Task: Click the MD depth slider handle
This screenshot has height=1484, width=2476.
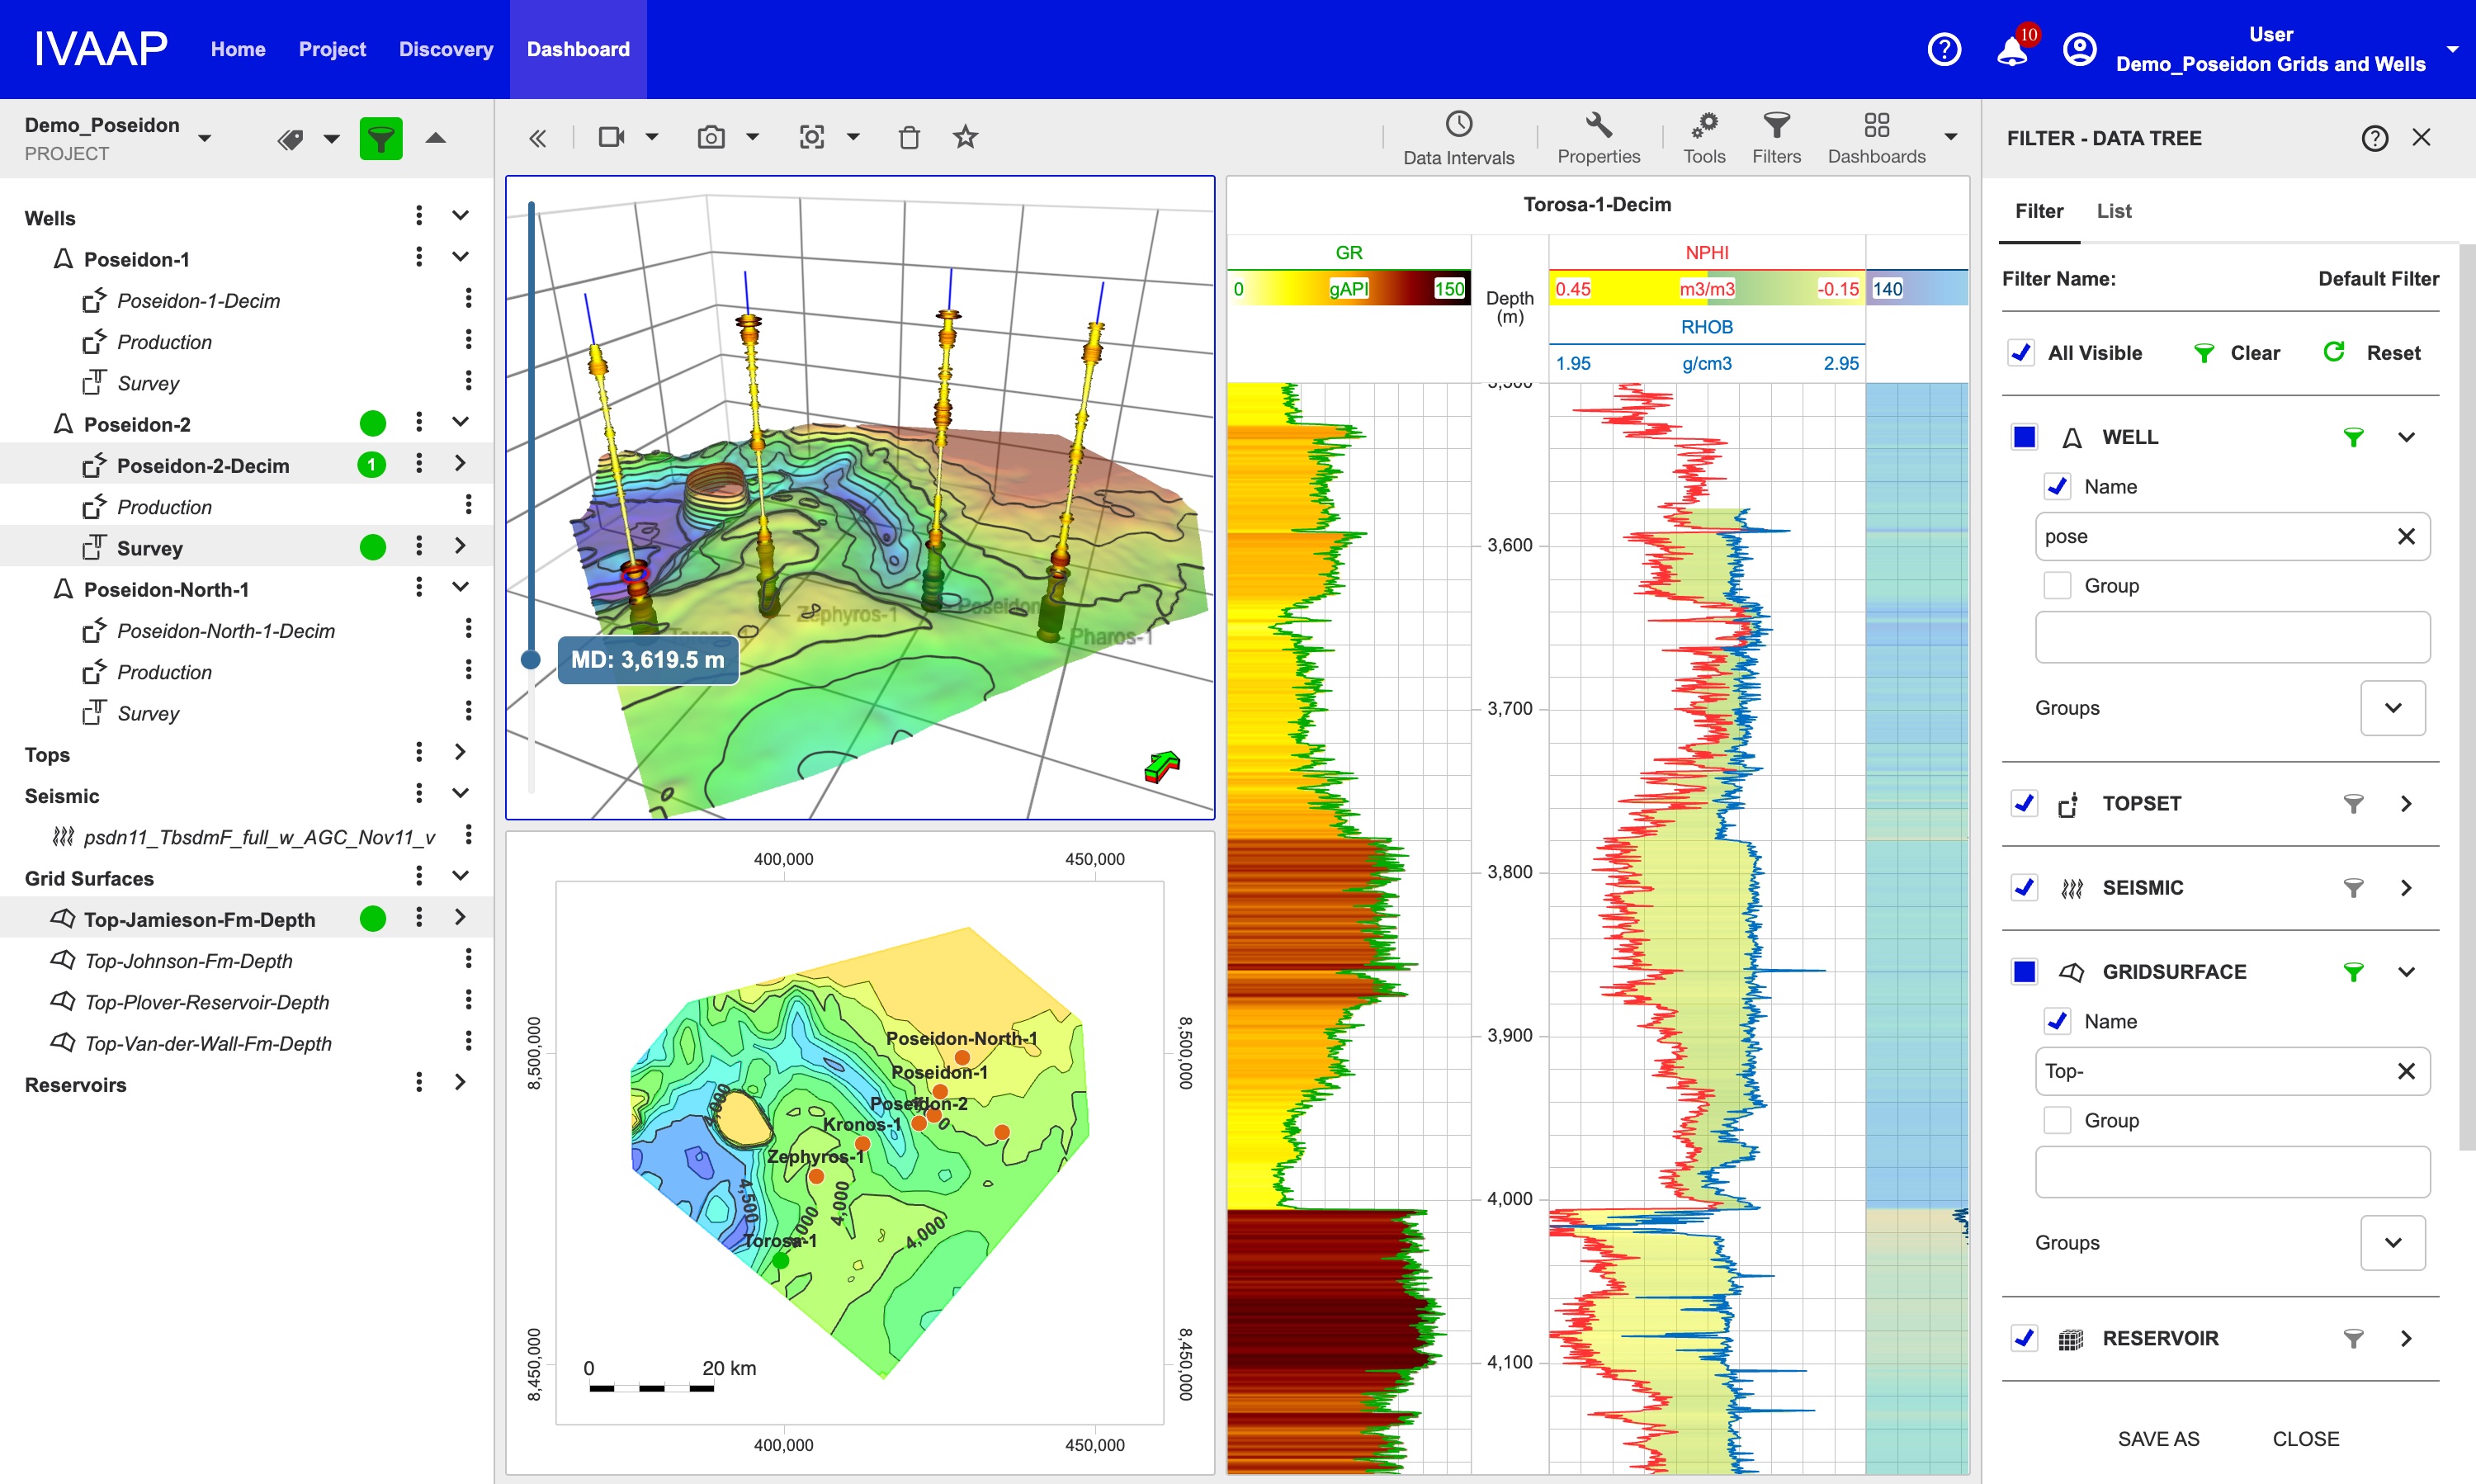Action: coord(531,659)
